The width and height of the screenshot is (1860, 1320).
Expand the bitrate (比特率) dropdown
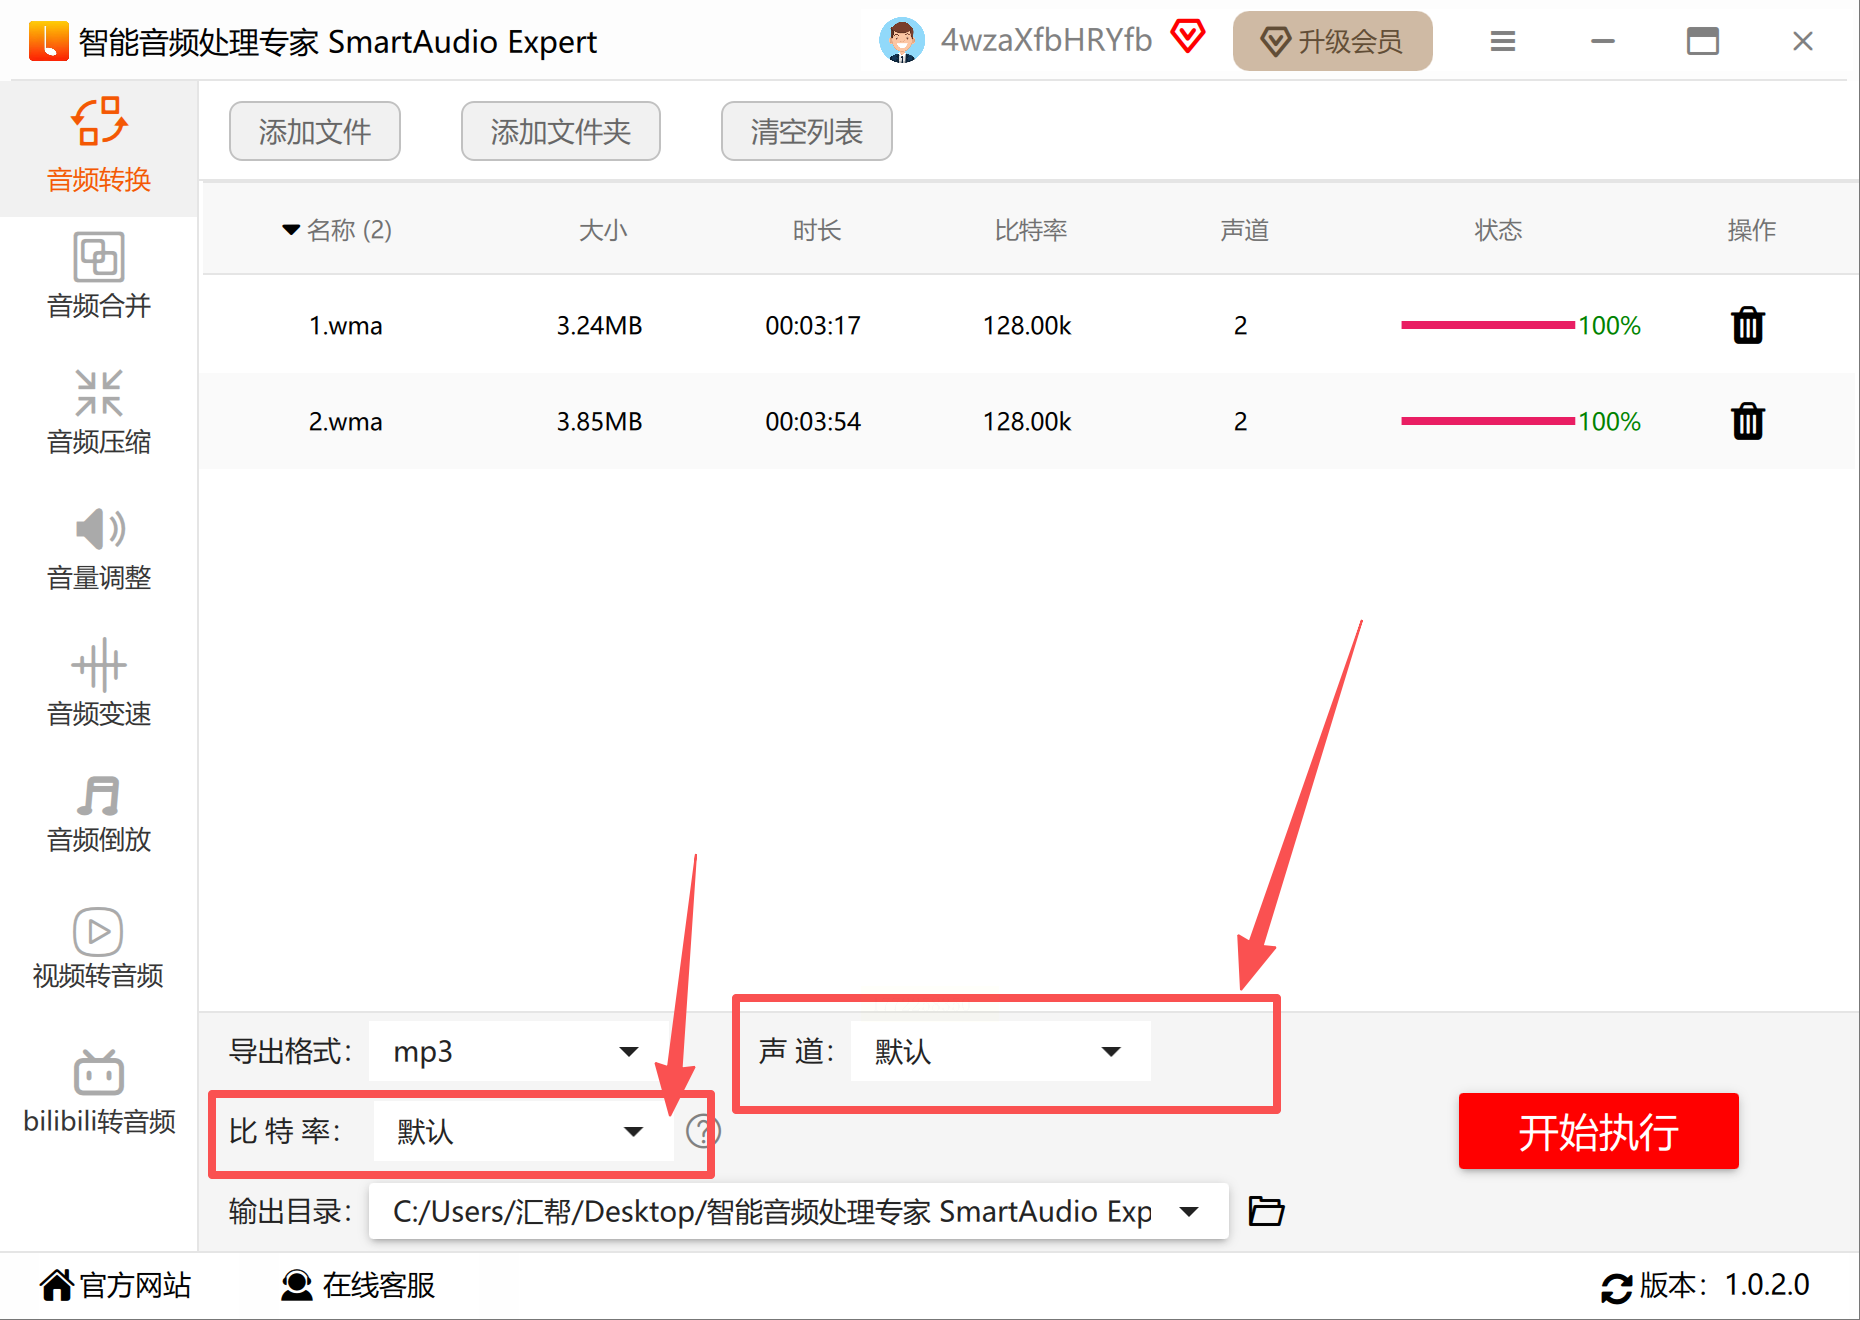click(x=523, y=1131)
